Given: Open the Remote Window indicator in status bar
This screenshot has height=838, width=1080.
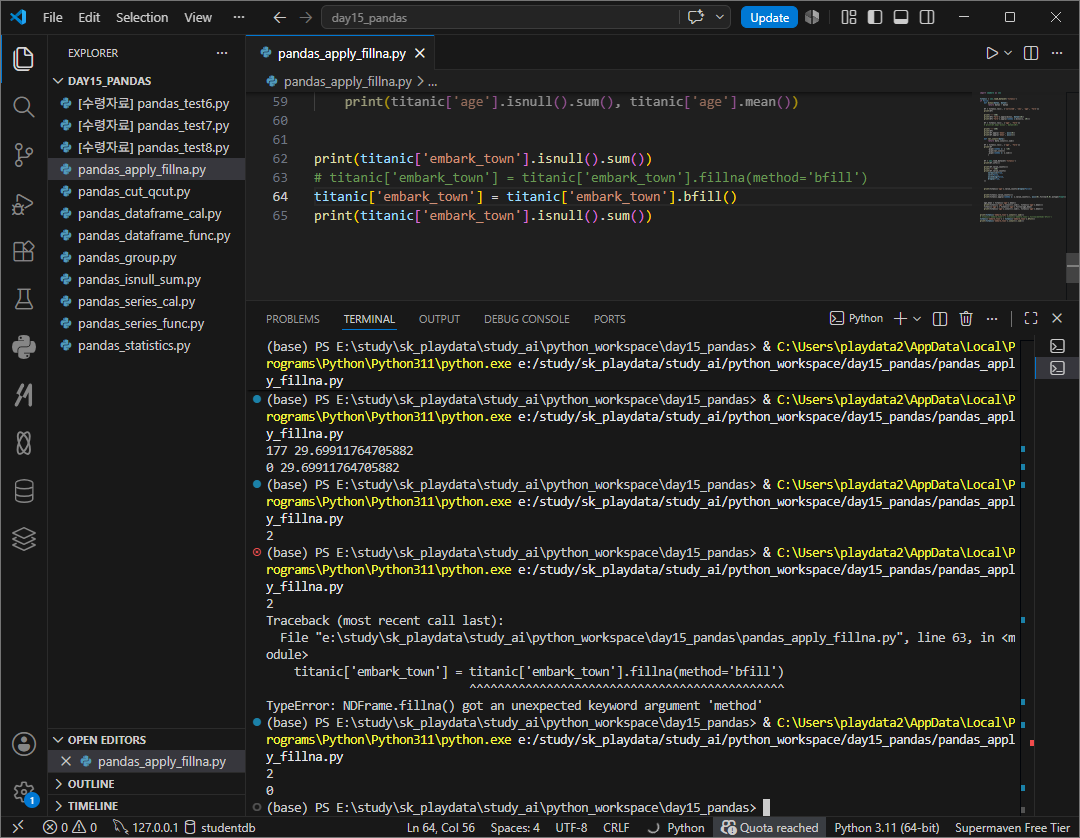Looking at the screenshot, I should pyautogui.click(x=18, y=827).
